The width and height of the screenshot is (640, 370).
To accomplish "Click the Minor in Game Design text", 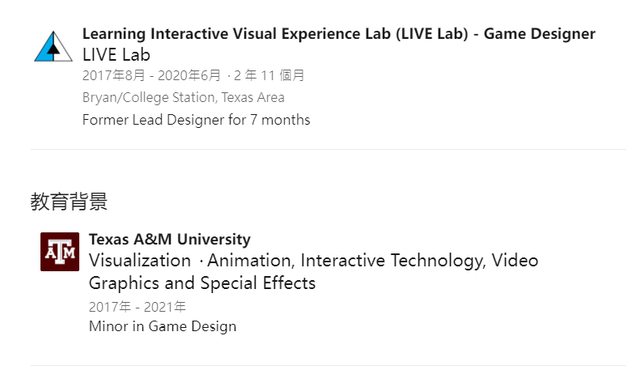I will coord(163,326).
